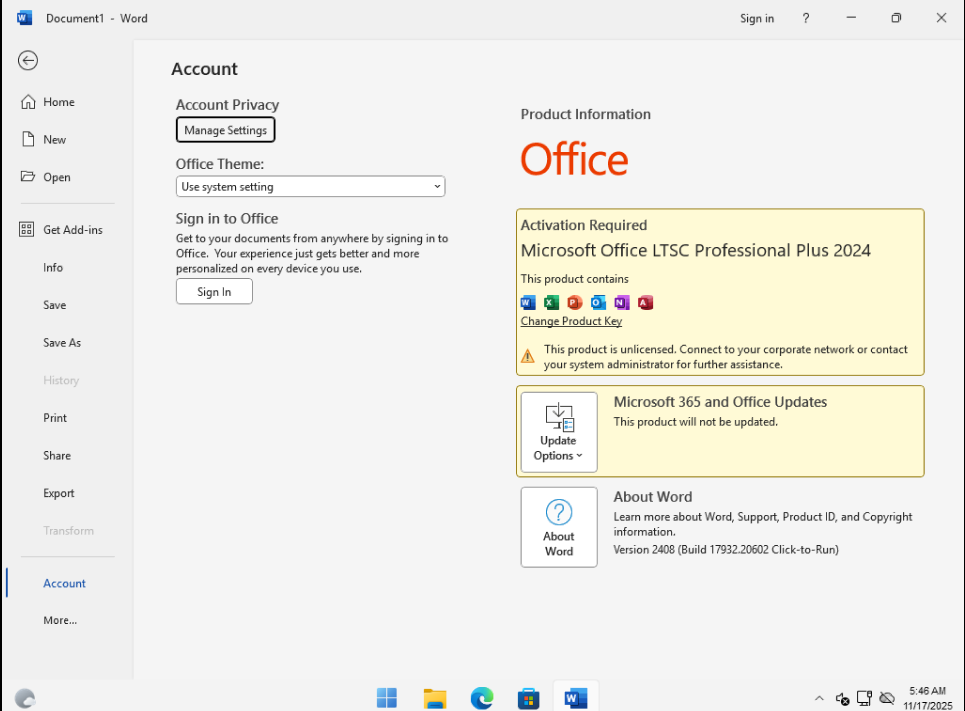This screenshot has width=965, height=711.
Task: Click the Get Add-ins grid icon
Action: click(27, 230)
